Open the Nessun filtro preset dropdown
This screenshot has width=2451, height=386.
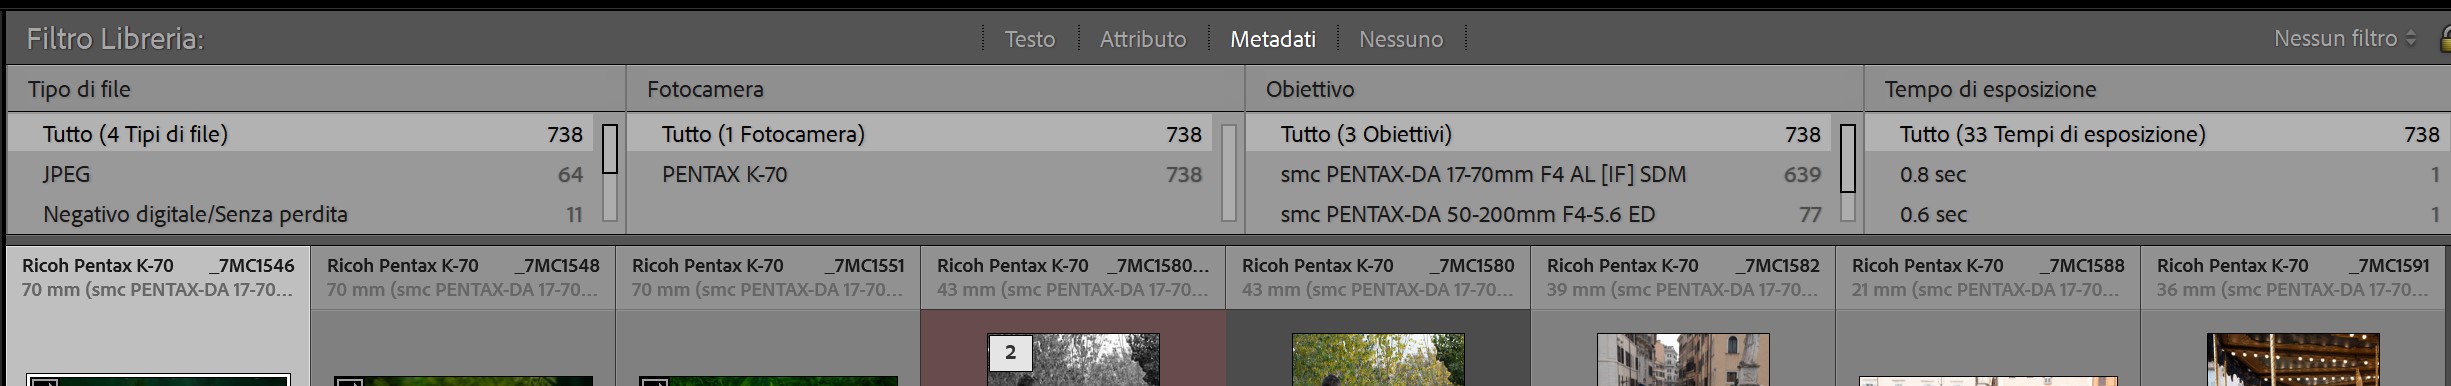pos(2344,39)
